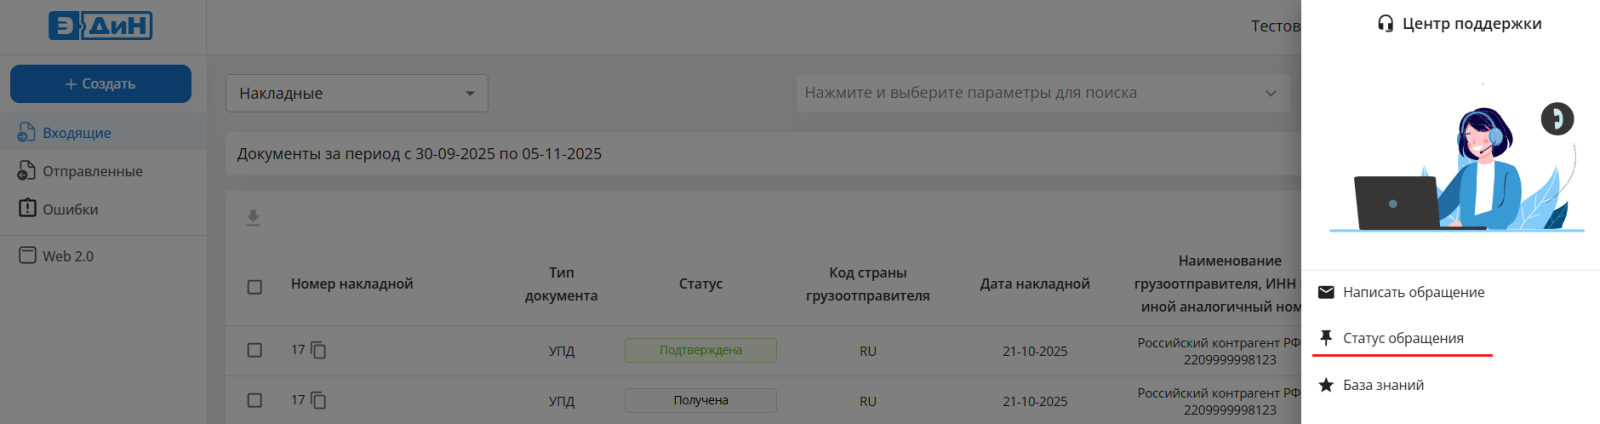Open the Накладные document type dropdown
1600x424 pixels.
pos(356,93)
